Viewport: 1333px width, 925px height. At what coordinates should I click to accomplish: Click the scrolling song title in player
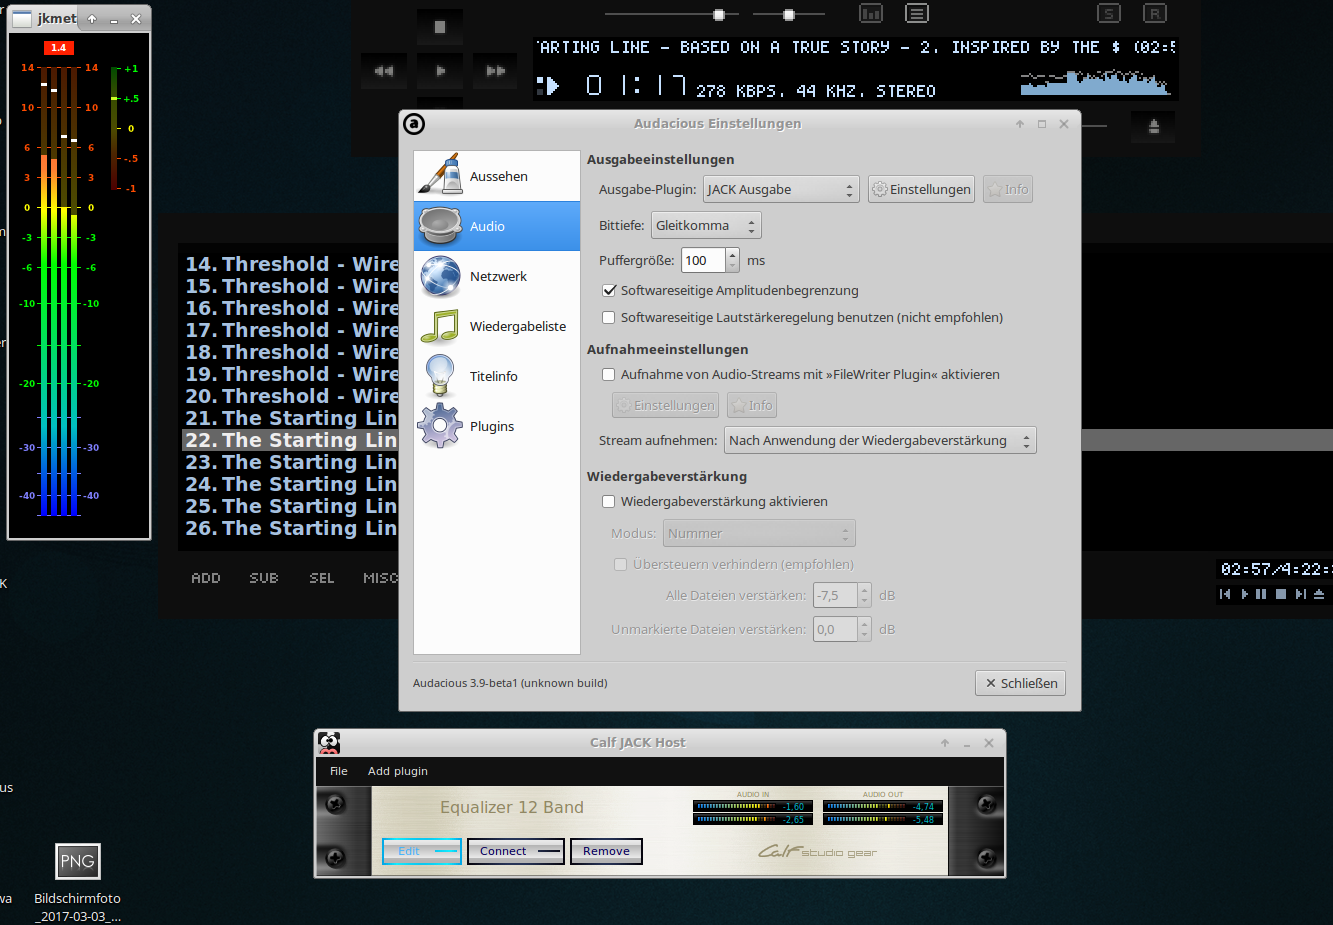(x=855, y=47)
